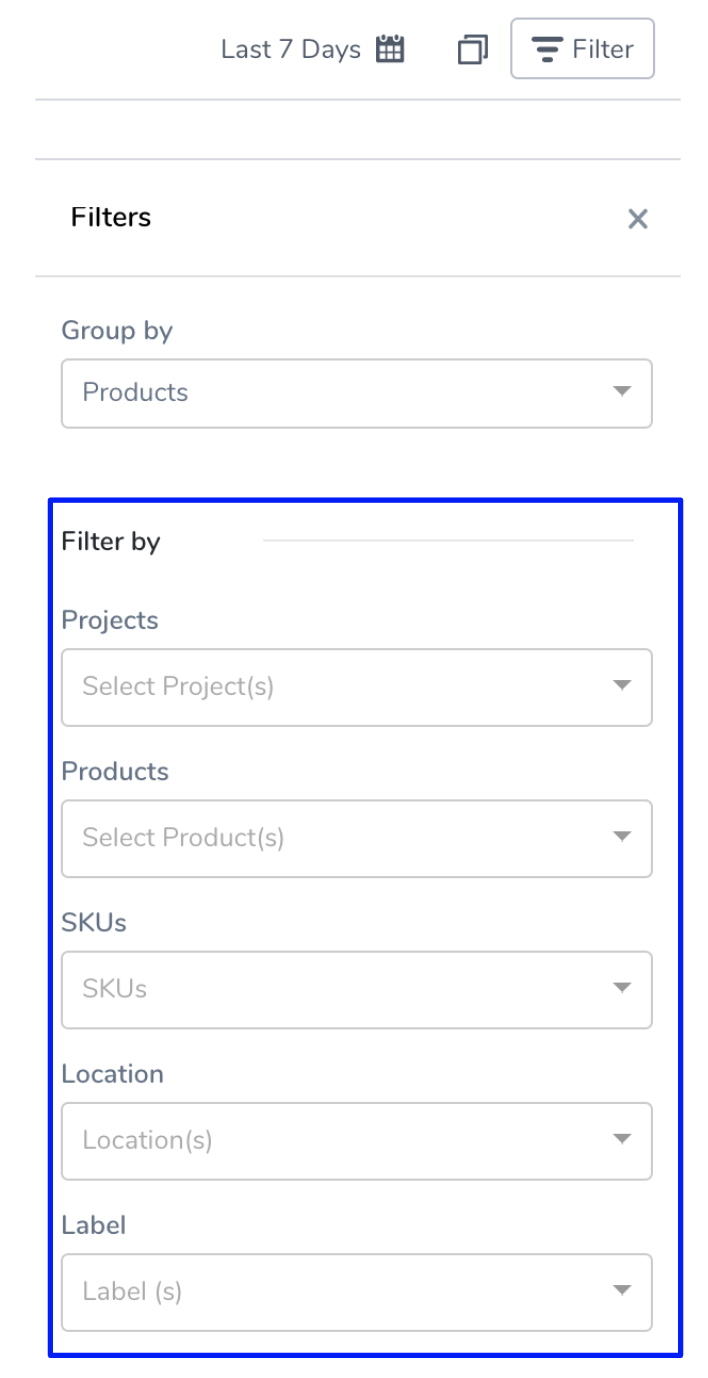Open the Group by Products dropdown

click(357, 393)
